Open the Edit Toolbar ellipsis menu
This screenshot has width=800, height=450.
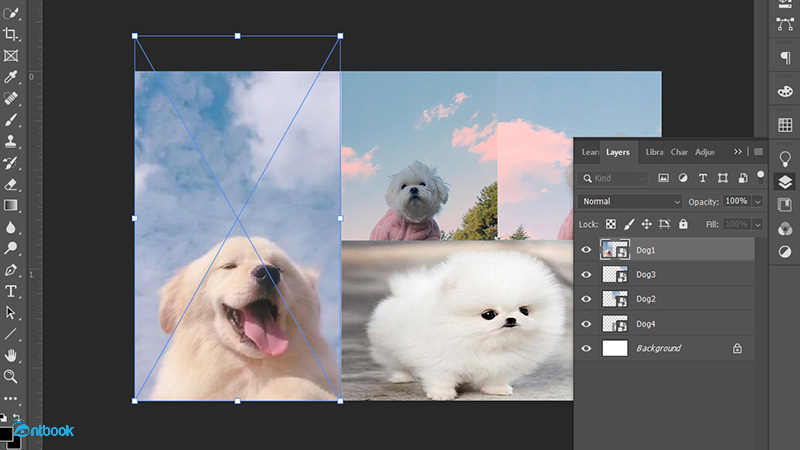coord(10,398)
